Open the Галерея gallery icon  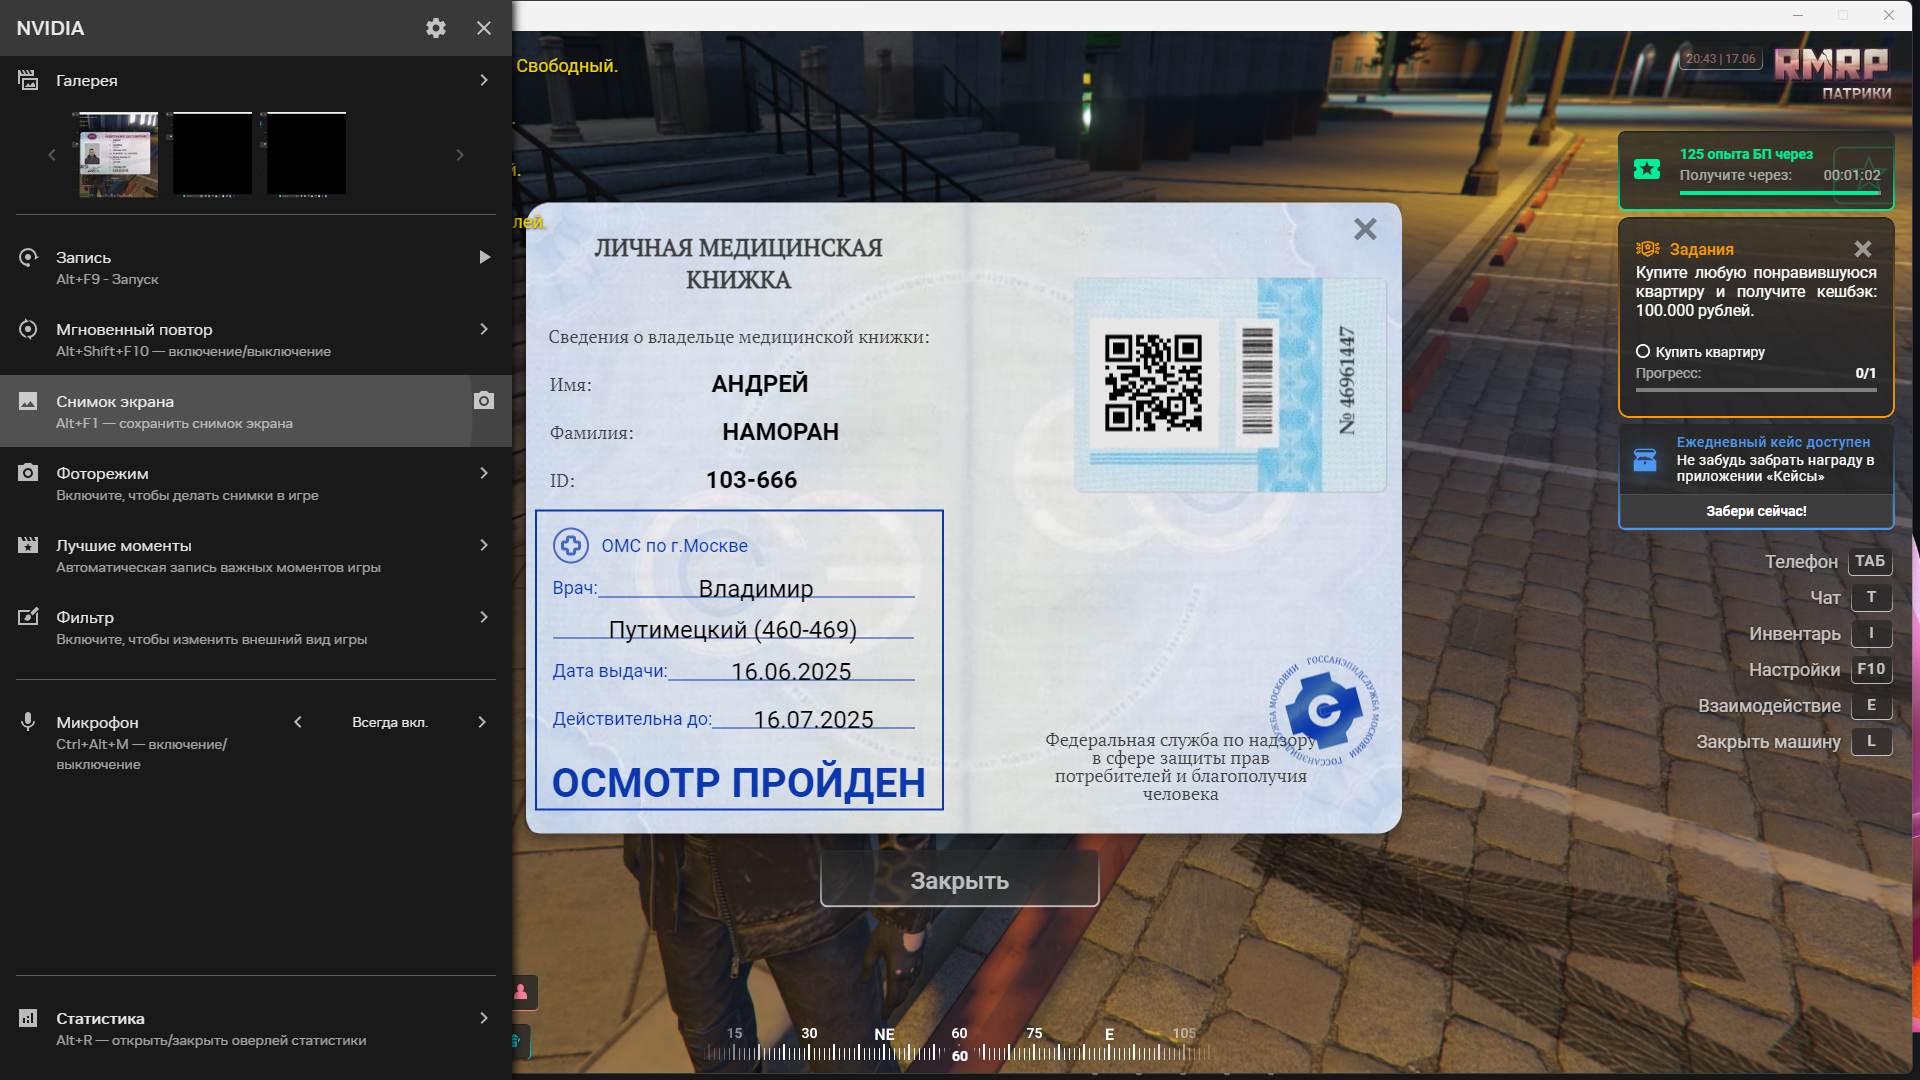(28, 80)
